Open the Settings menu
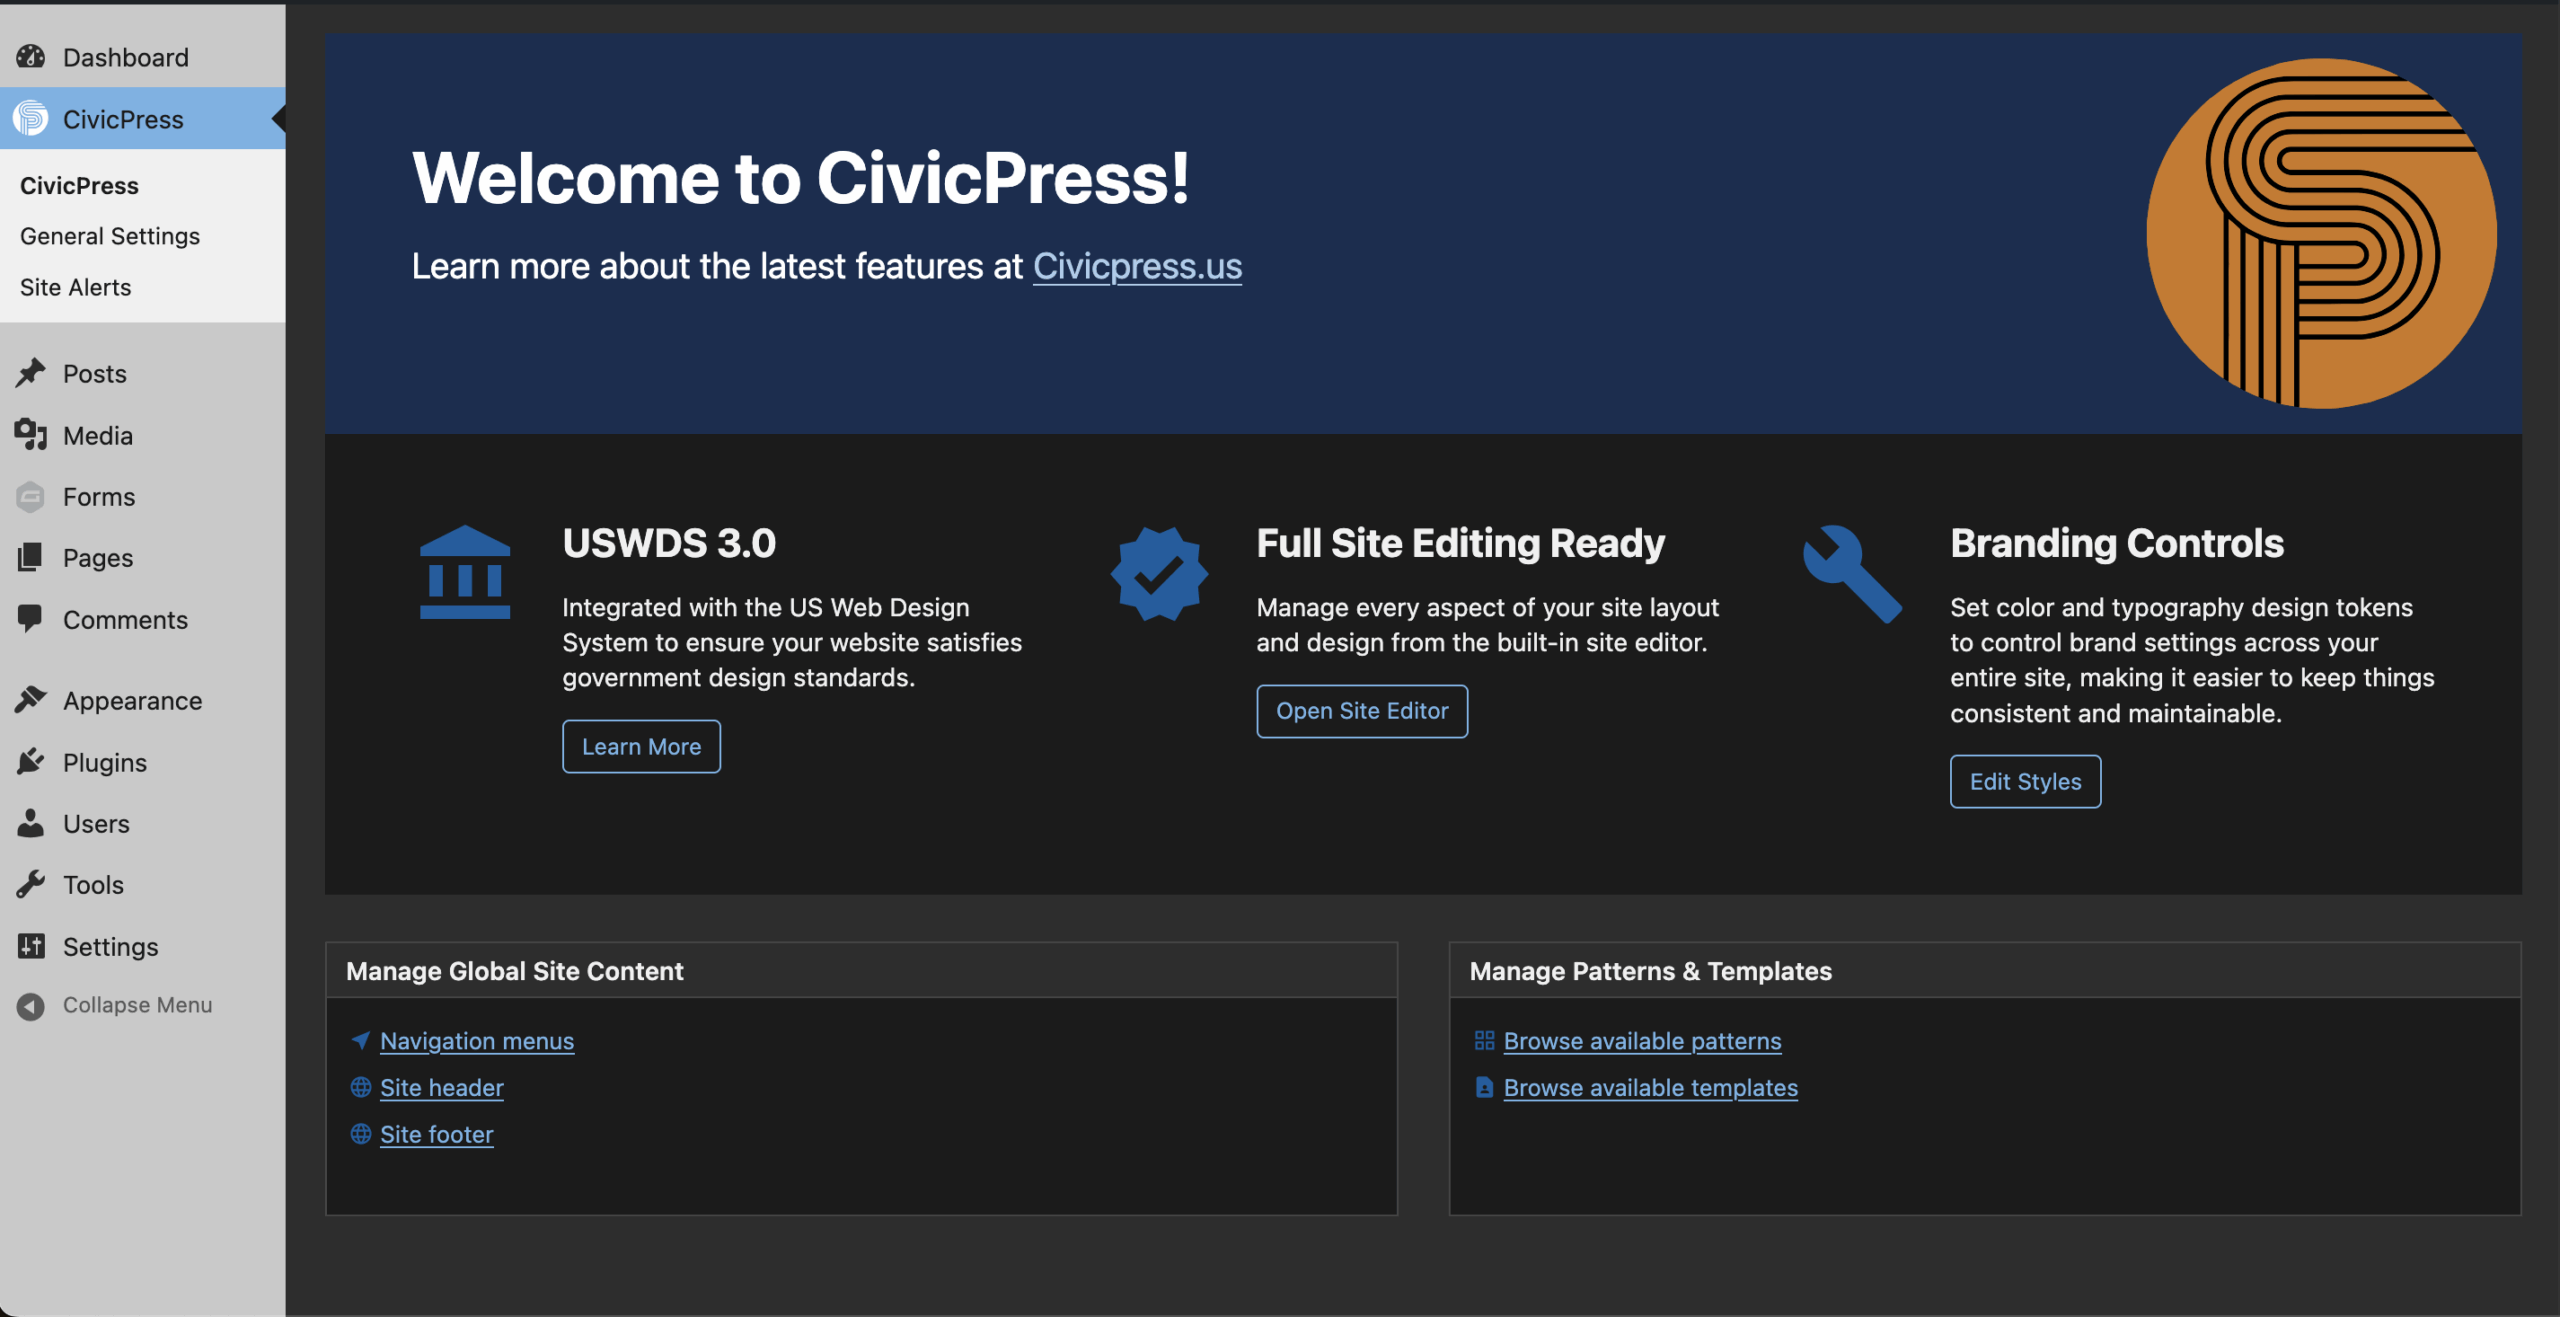Screen dimensions: 2560x1317 click(142, 946)
